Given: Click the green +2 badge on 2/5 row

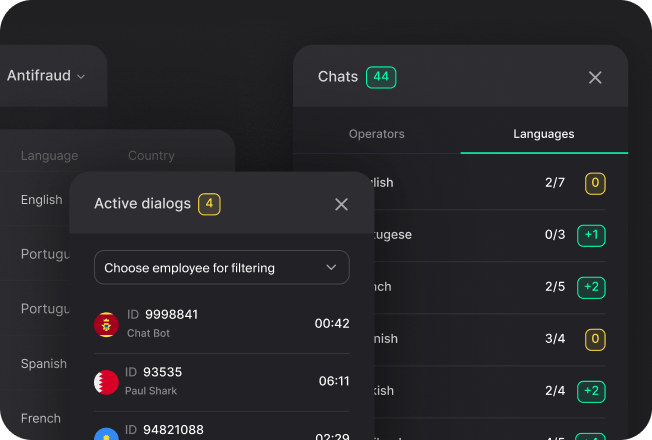Looking at the screenshot, I should (591, 287).
